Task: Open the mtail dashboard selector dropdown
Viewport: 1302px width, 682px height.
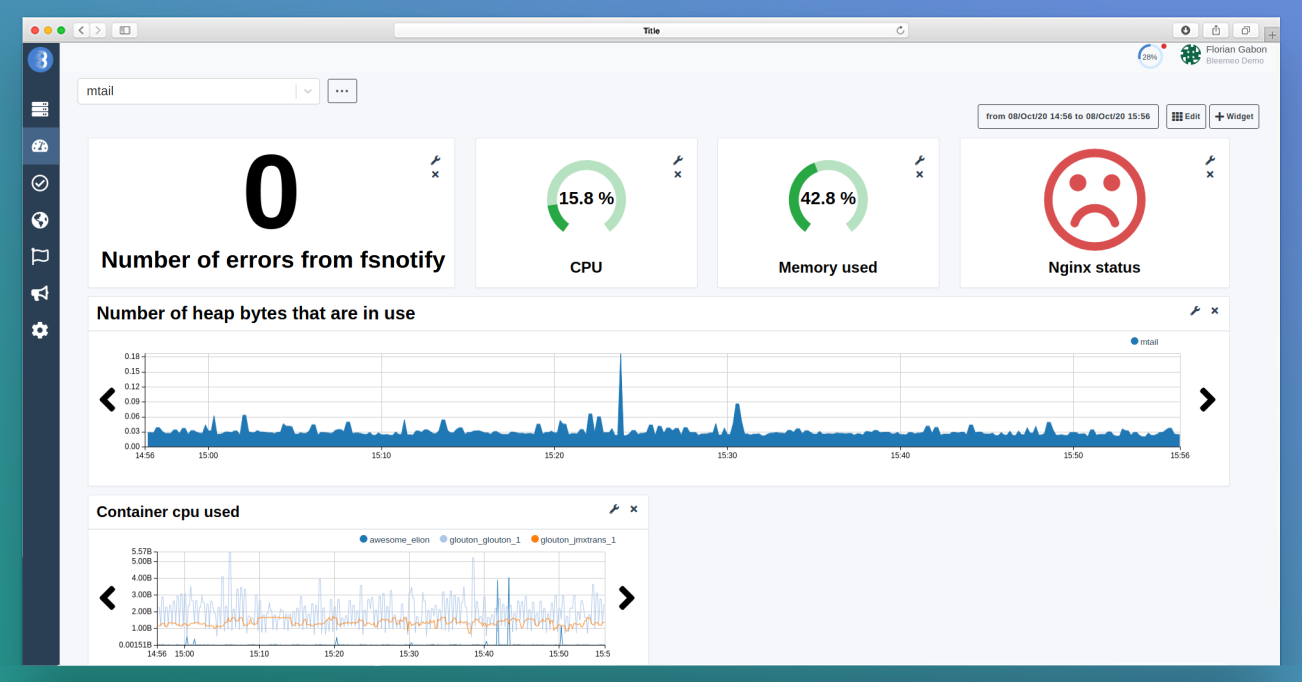Action: click(x=307, y=91)
